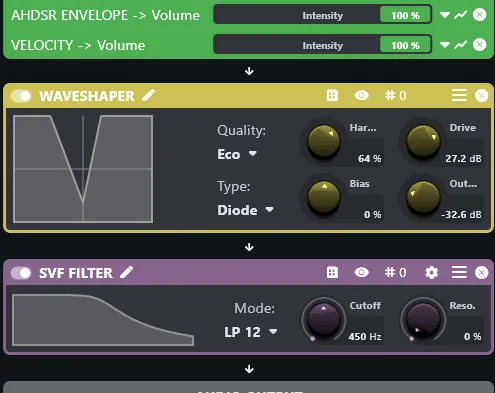This screenshot has height=393, width=495.
Task: Toggle SVF Filter bypass switch
Action: click(x=21, y=273)
